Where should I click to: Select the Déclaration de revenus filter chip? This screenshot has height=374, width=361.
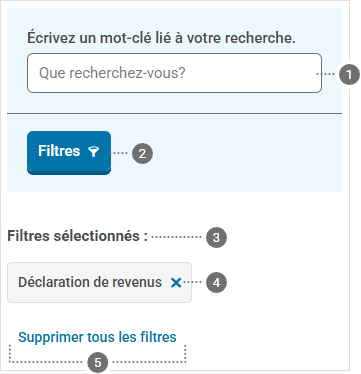click(99, 282)
